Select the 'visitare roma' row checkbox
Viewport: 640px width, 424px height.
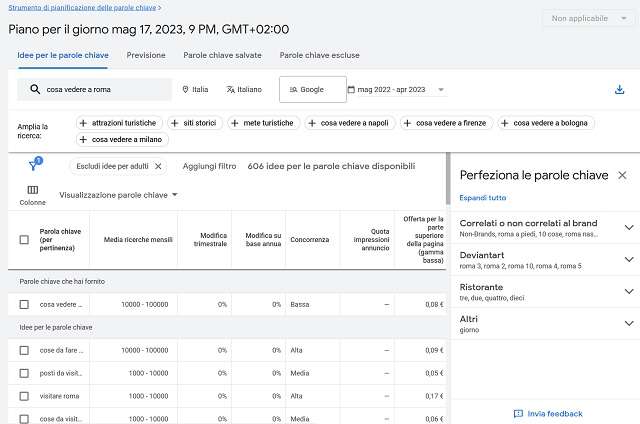[x=24, y=396]
